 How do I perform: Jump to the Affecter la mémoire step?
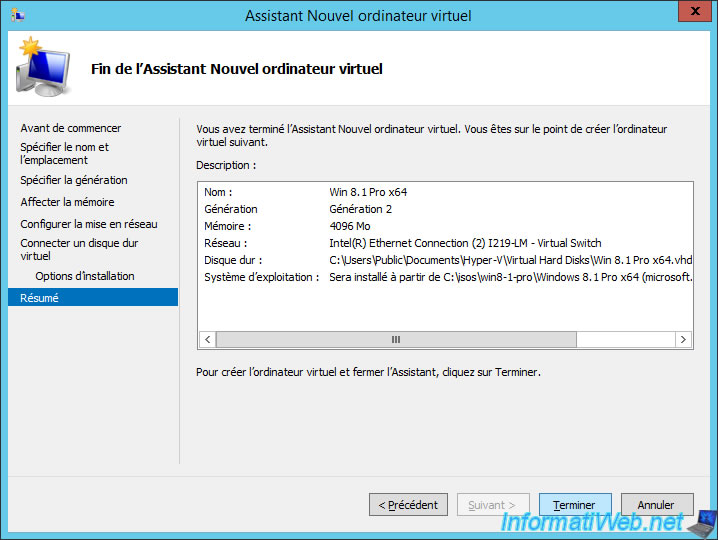pyautogui.click(x=67, y=202)
